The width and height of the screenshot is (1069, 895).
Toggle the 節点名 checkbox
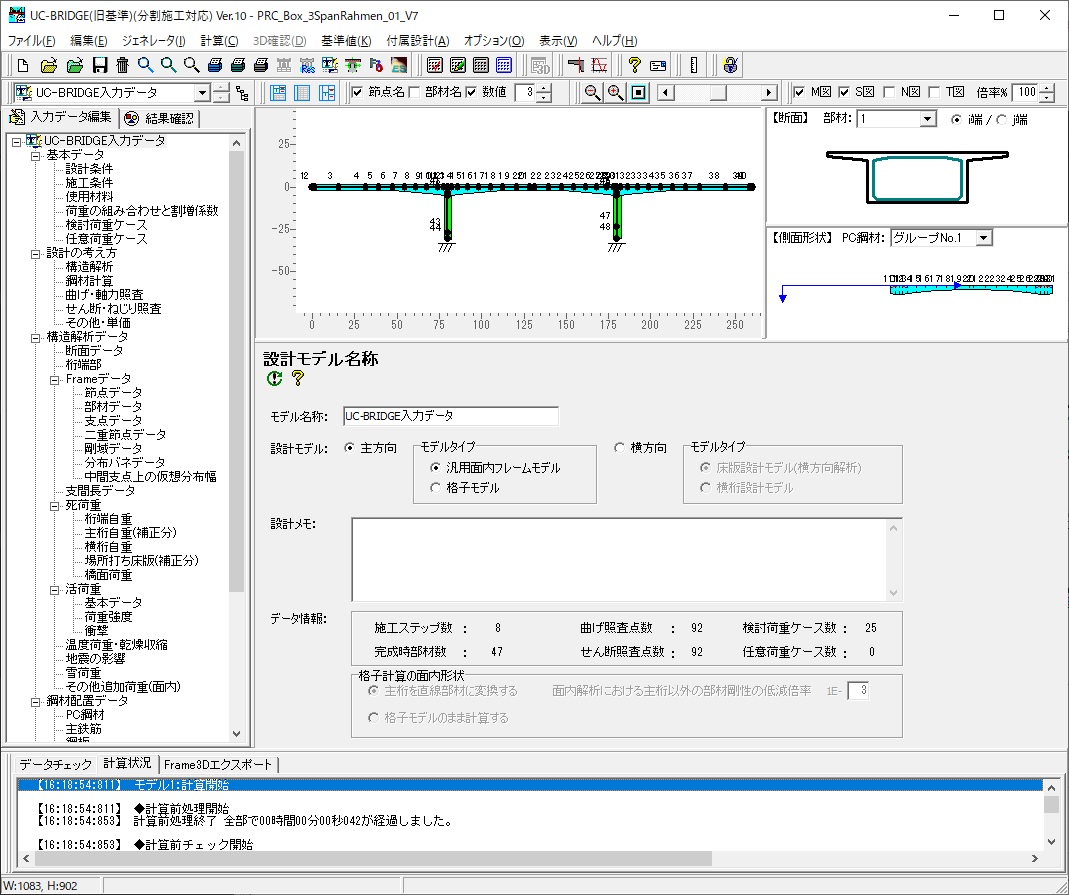pos(357,92)
